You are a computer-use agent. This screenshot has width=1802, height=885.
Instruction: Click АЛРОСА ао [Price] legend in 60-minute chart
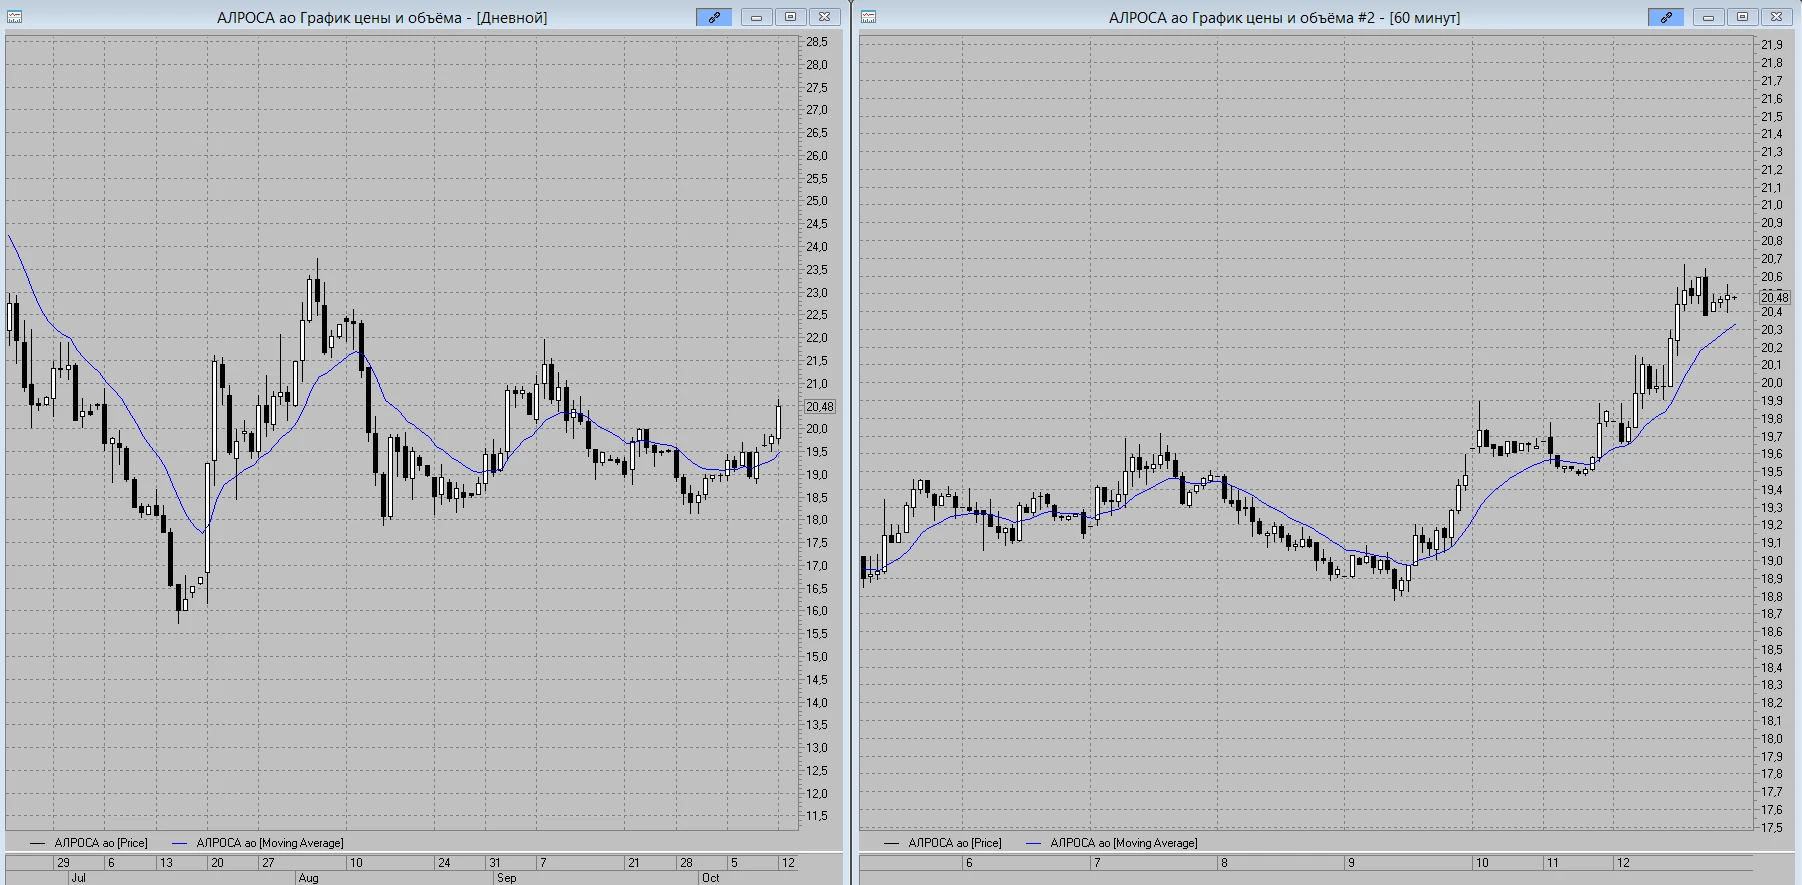pos(943,843)
